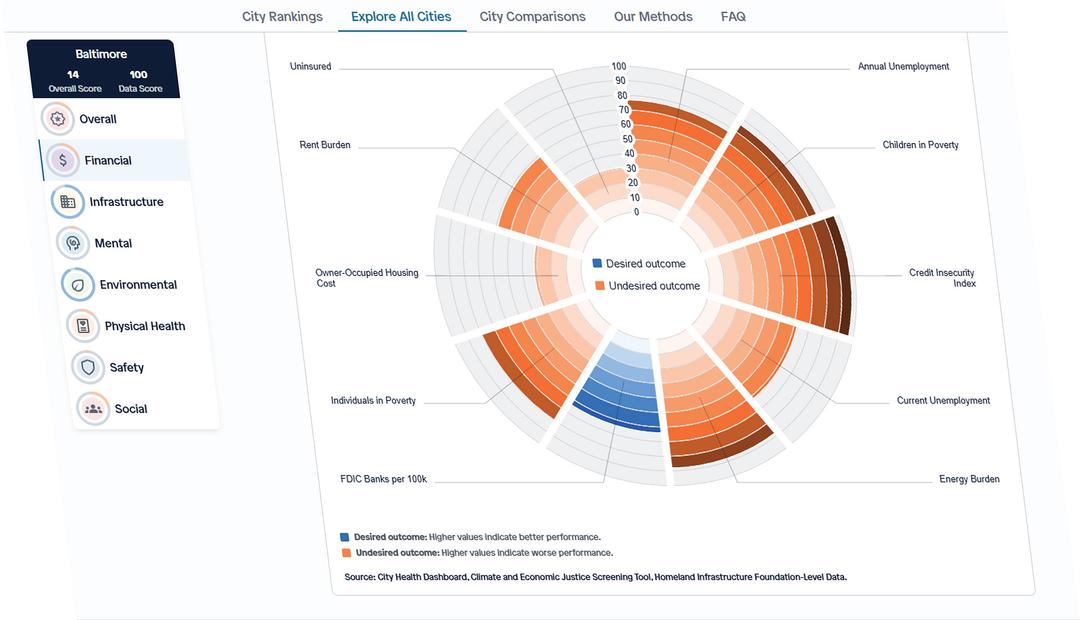Open the Social category label

point(131,409)
